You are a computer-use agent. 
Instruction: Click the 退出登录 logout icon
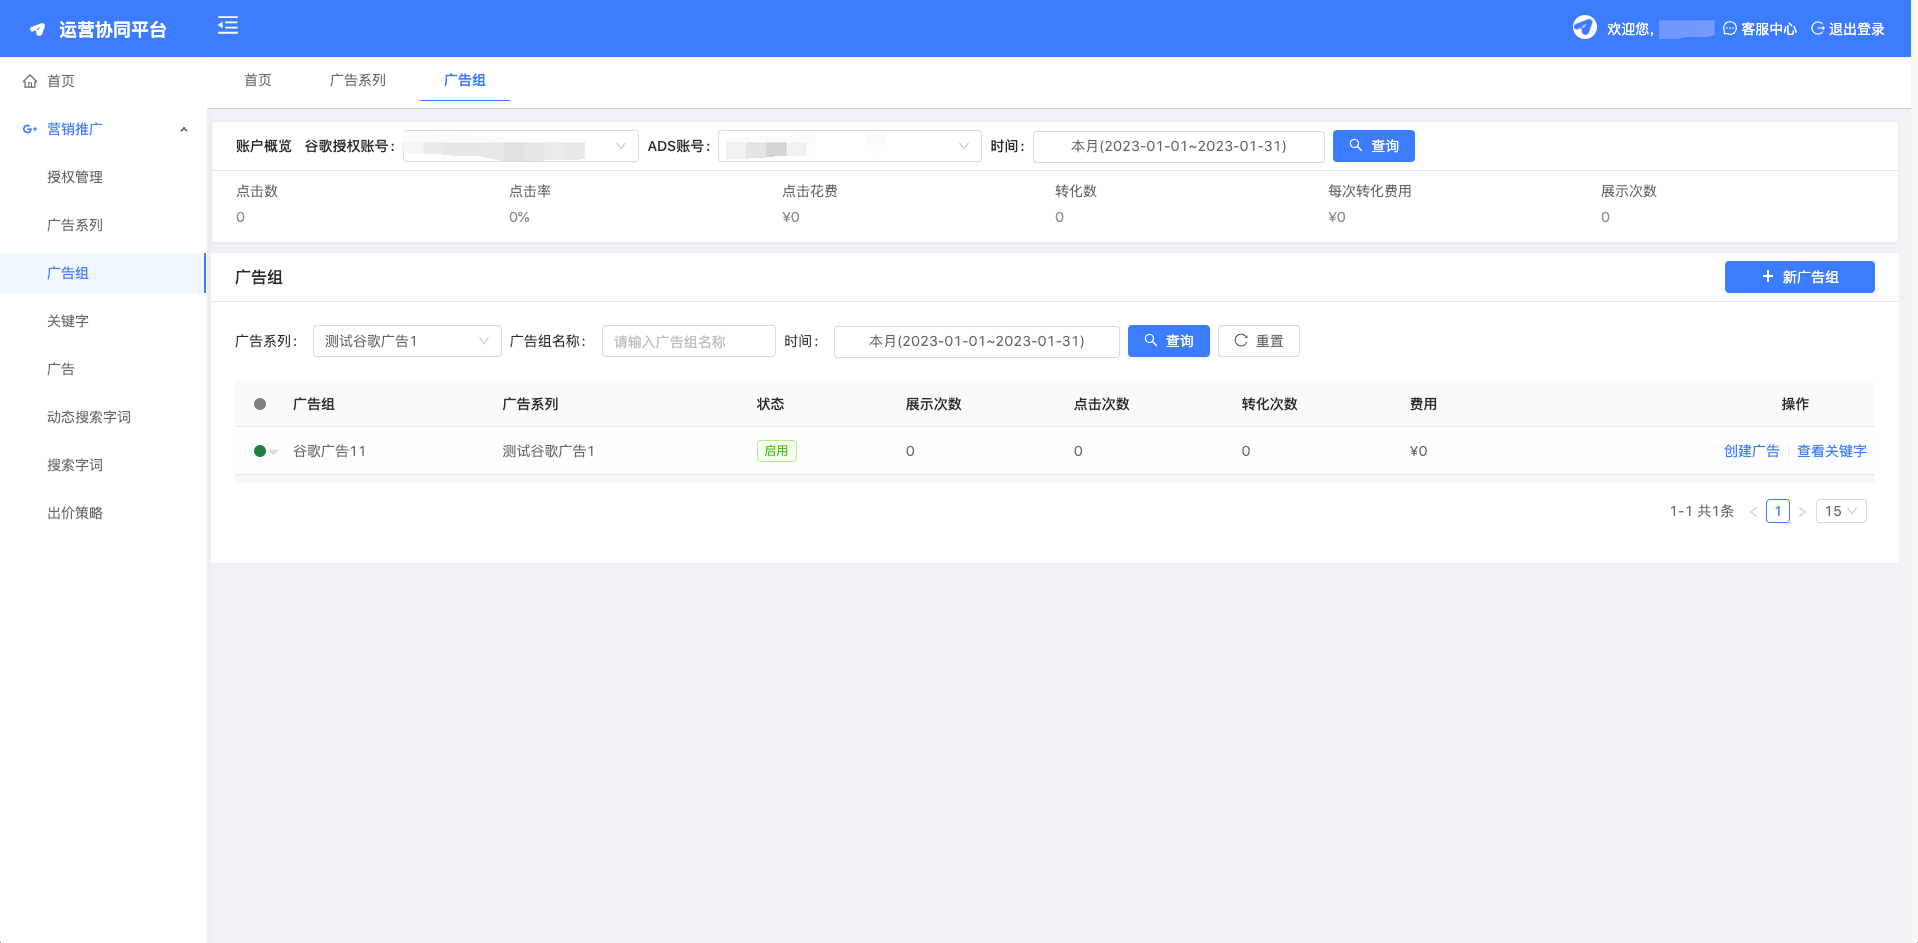pyautogui.click(x=1818, y=29)
